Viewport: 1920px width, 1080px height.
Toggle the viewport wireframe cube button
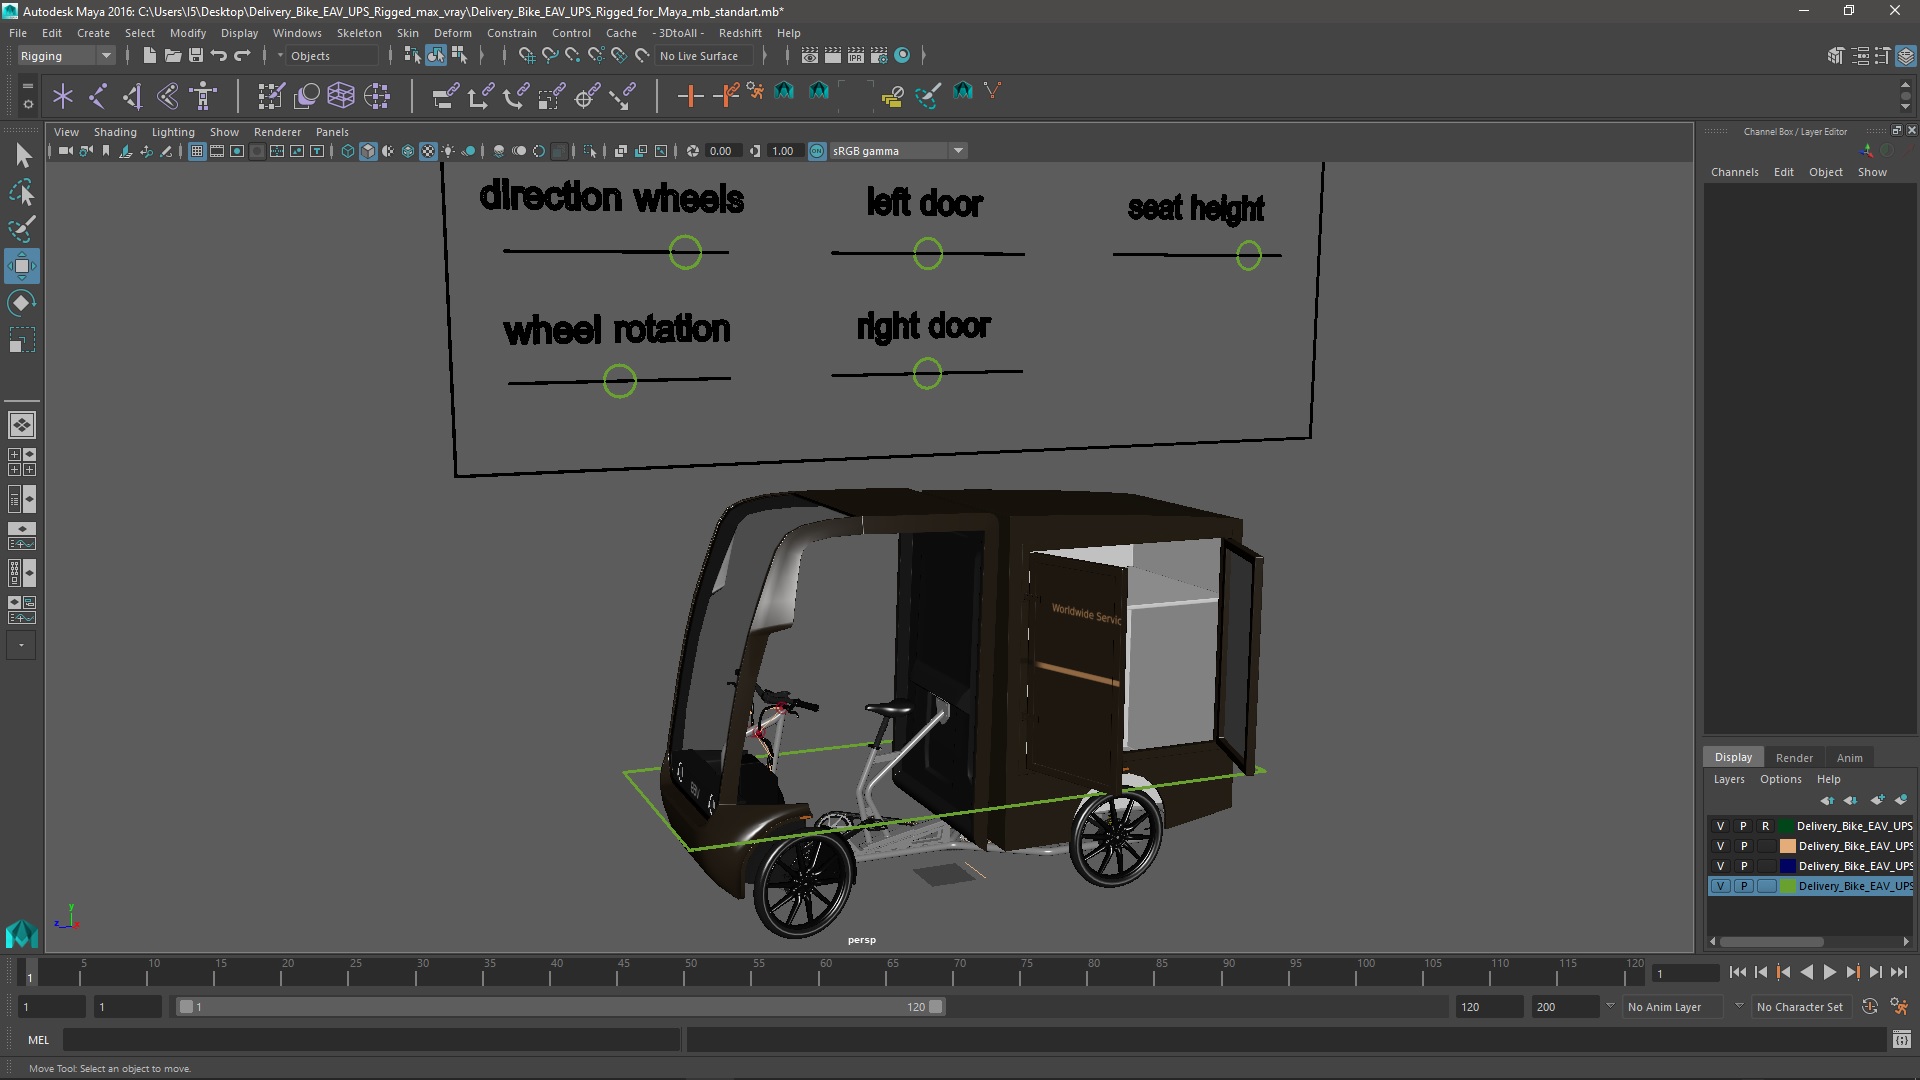click(348, 151)
